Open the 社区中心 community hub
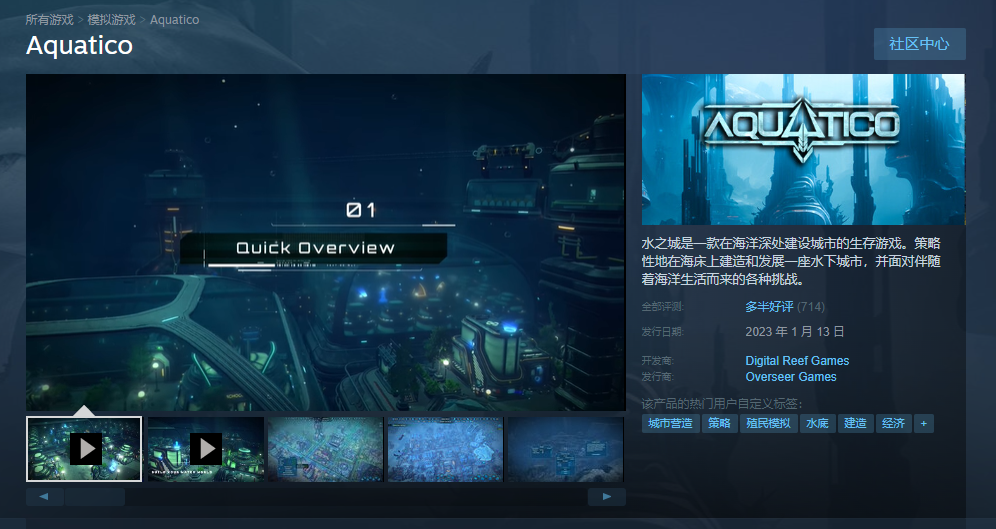 click(x=918, y=44)
